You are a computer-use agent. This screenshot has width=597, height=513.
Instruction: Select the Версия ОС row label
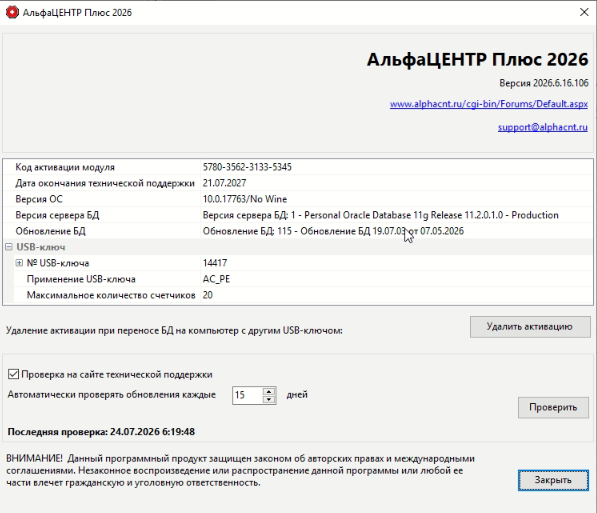(39, 199)
